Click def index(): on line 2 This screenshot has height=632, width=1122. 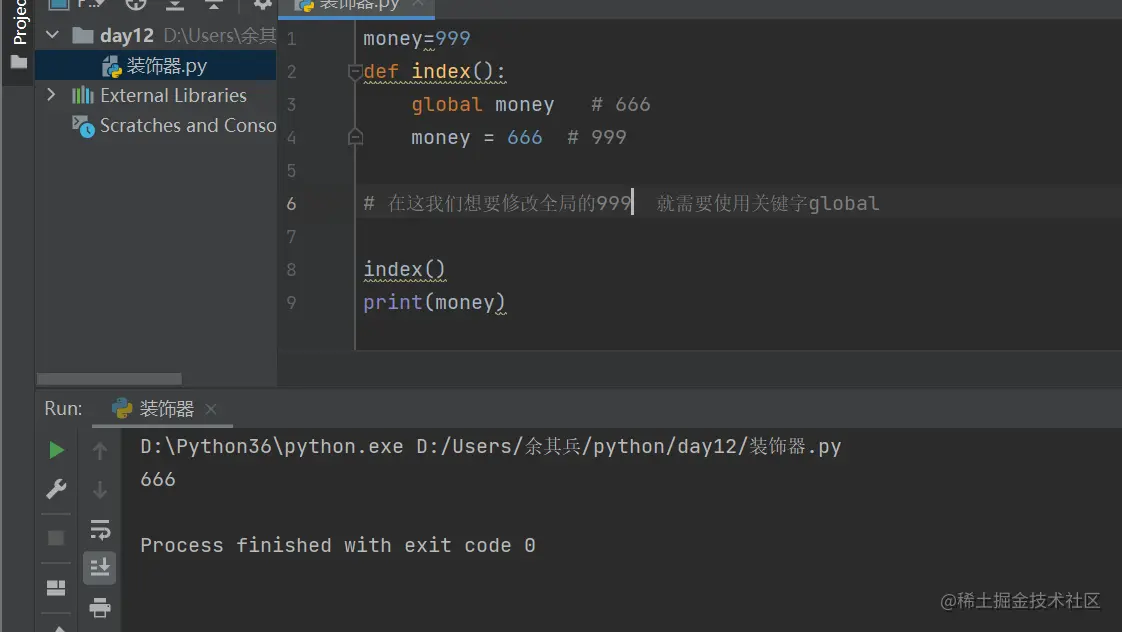tap(434, 72)
